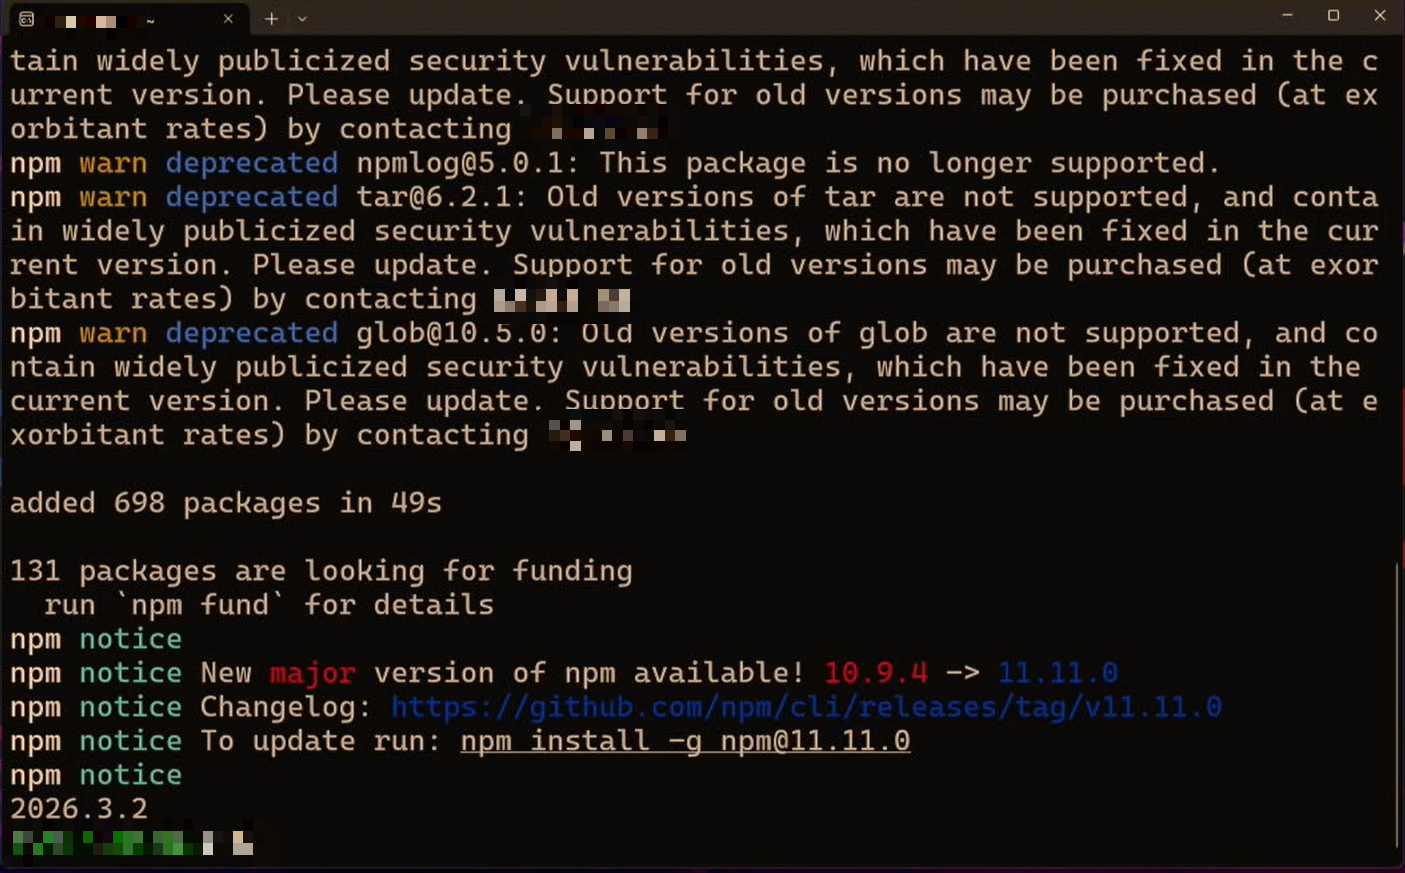This screenshot has width=1405, height=873.
Task: Open a new terminal tab with the plus icon
Action: (x=271, y=17)
